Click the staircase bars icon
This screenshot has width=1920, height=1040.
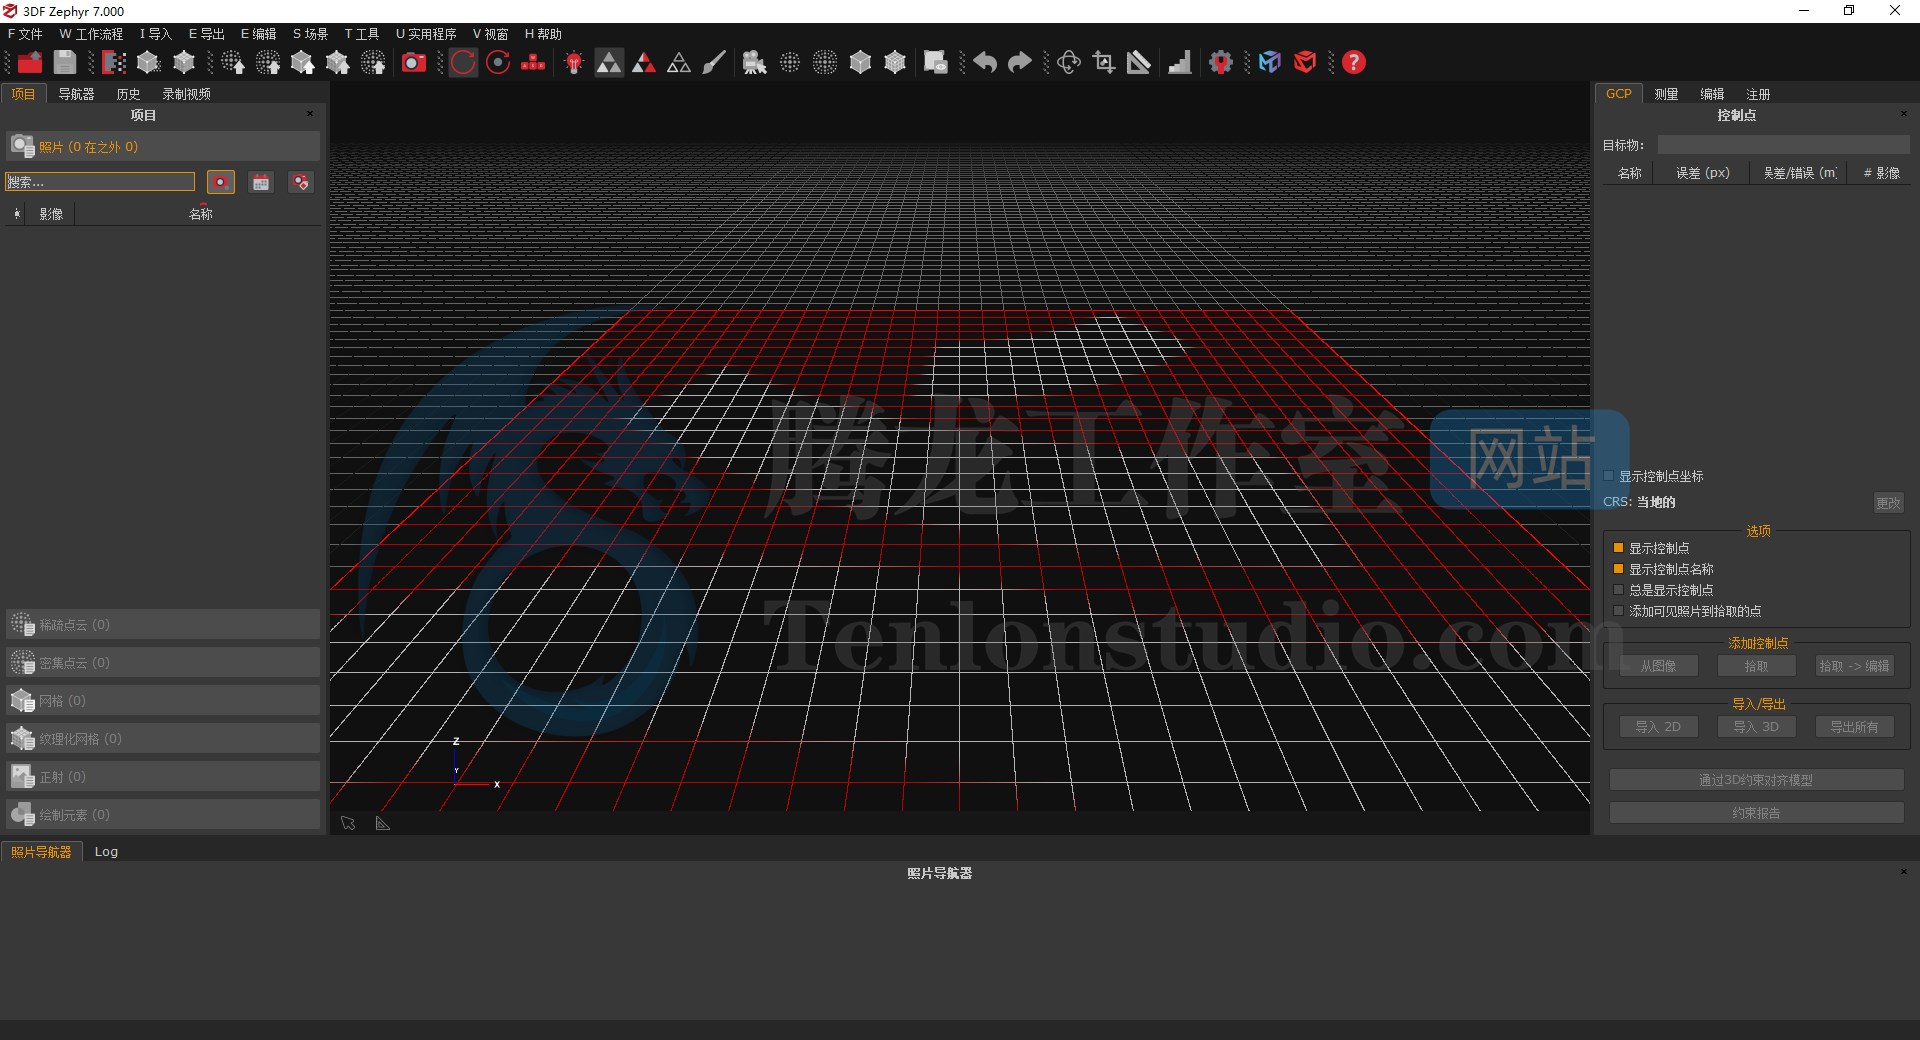(1180, 63)
